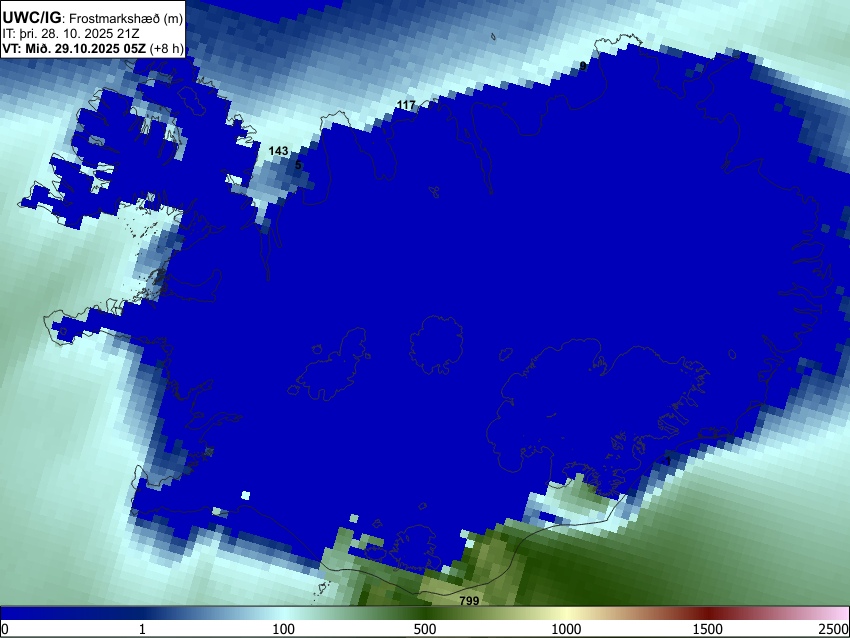This screenshot has height=638, width=850.
Task: Click the 100 tick on the color scale
Action: (284, 629)
